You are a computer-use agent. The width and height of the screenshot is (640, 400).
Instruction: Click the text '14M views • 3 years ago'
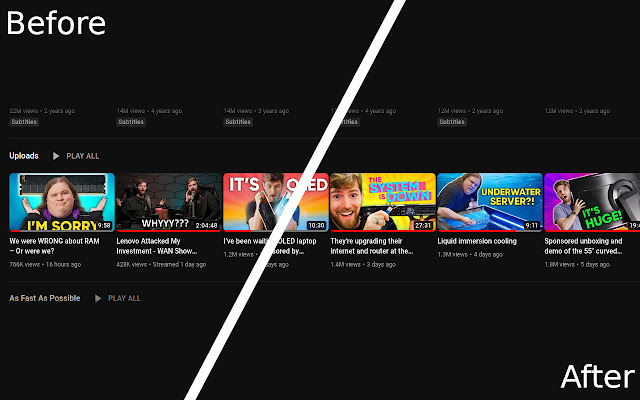256,111
